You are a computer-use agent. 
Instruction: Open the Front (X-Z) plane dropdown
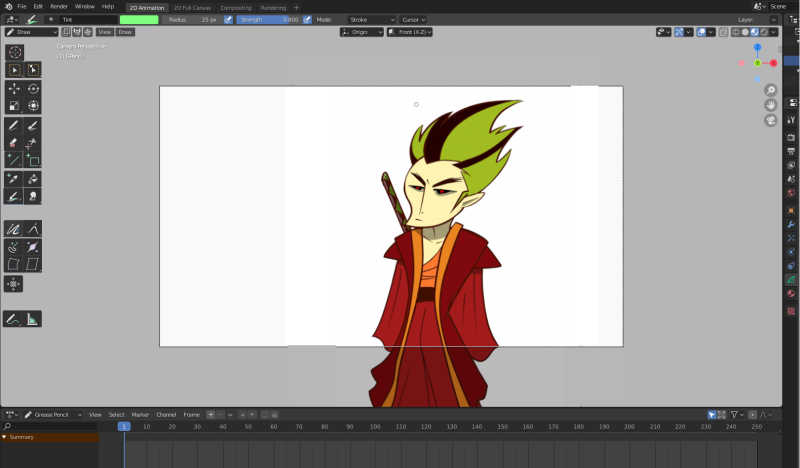[x=410, y=32]
